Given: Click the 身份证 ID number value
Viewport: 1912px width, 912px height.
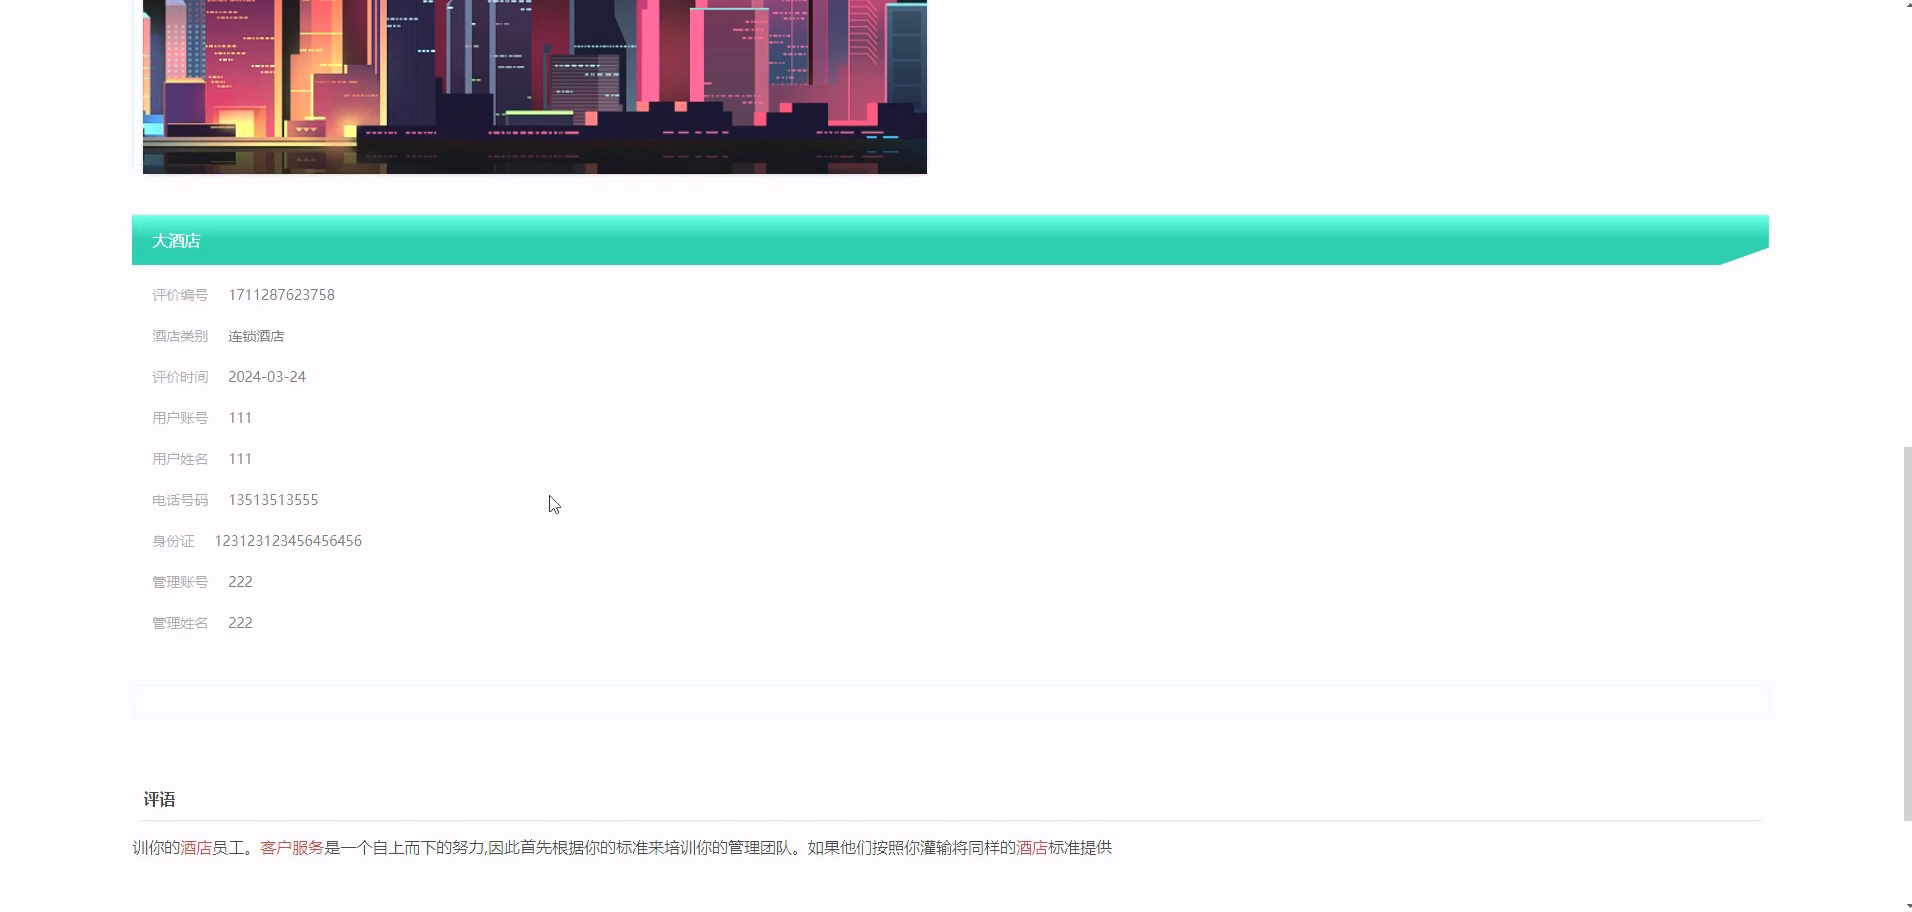Looking at the screenshot, I should tap(288, 540).
